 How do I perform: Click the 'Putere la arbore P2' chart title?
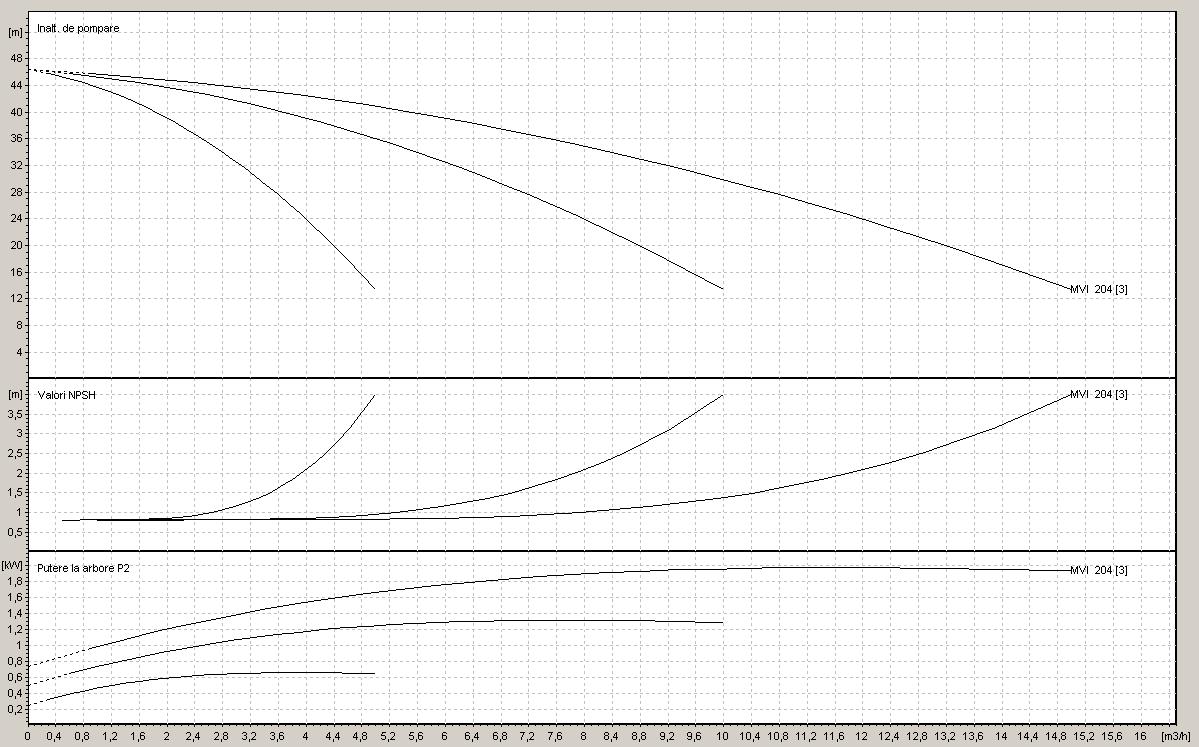pos(83,567)
